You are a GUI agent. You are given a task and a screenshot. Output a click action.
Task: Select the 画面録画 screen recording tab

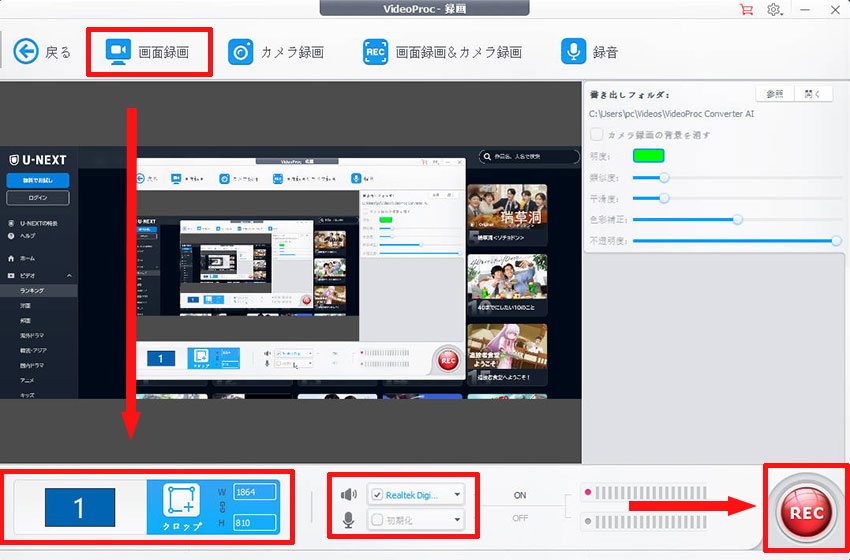147,52
